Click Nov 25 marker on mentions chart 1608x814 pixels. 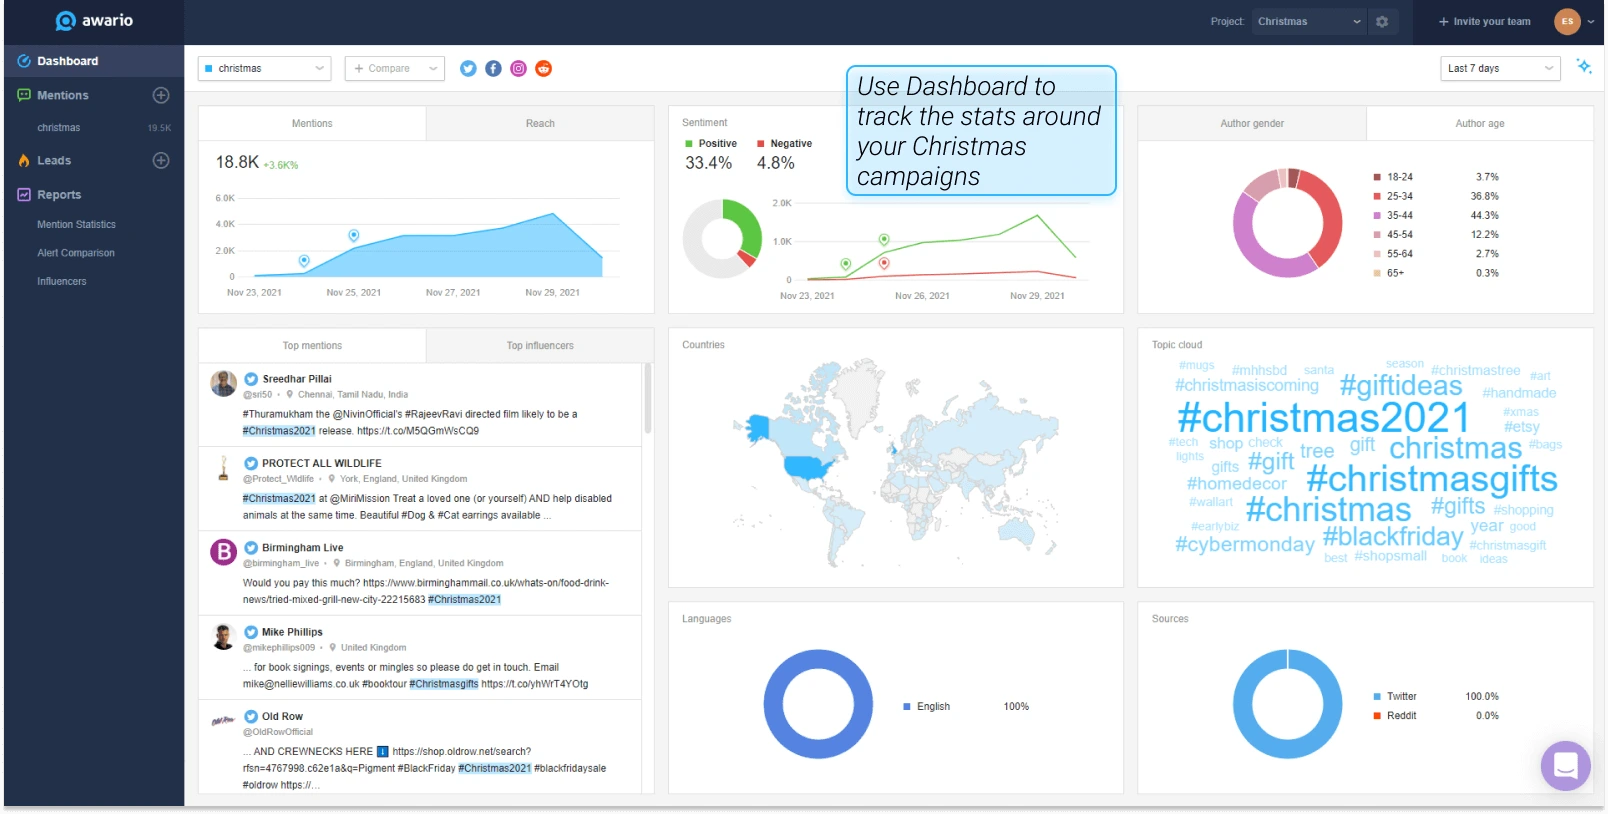353,235
